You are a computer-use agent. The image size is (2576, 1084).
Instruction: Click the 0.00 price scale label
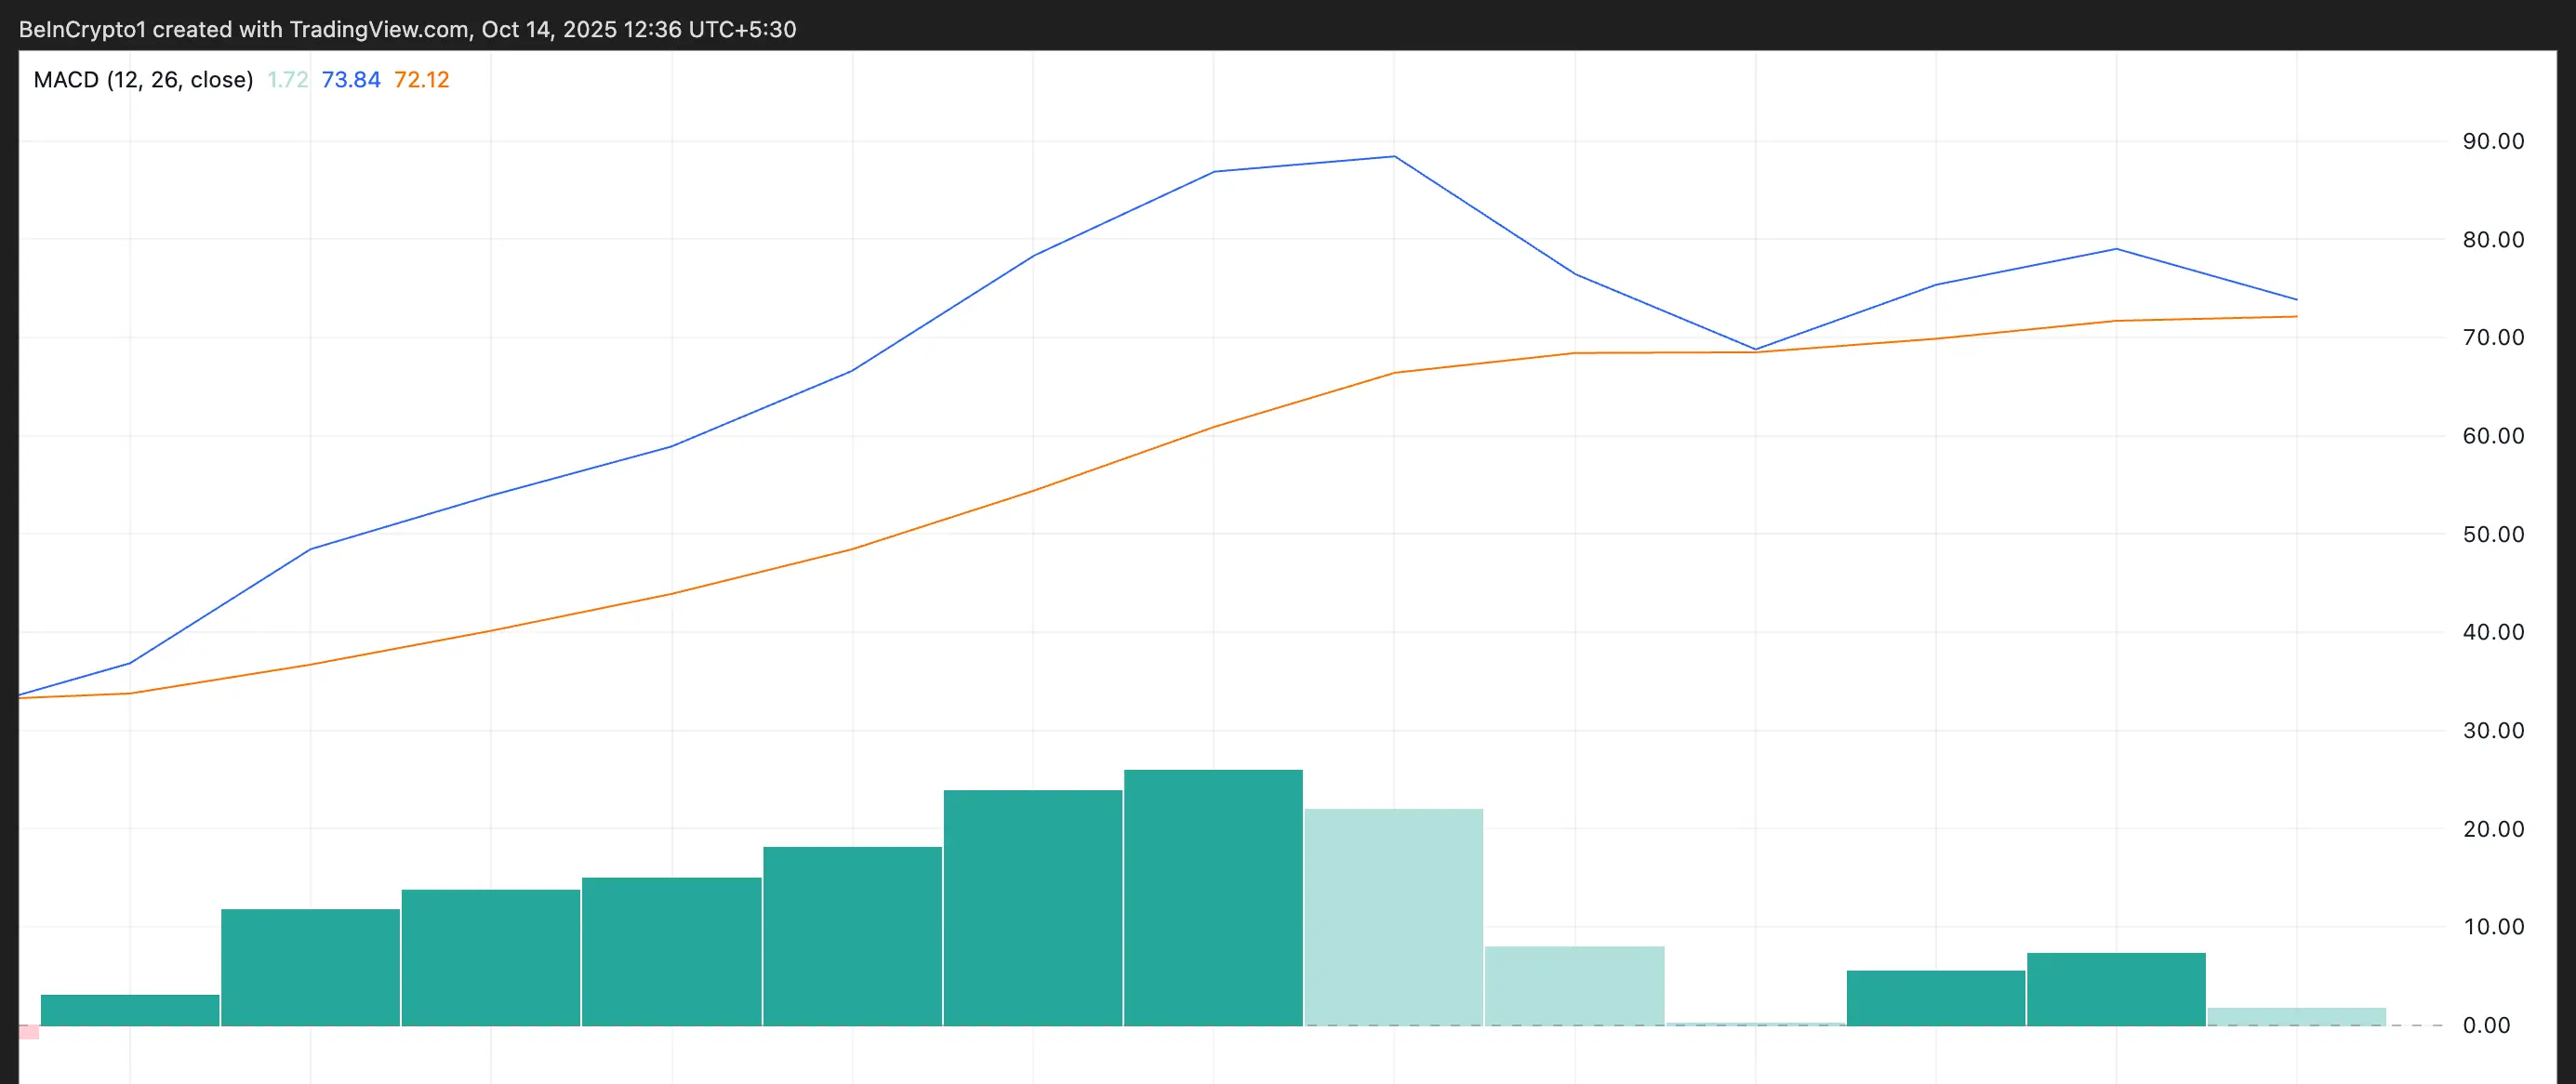click(x=2486, y=1025)
